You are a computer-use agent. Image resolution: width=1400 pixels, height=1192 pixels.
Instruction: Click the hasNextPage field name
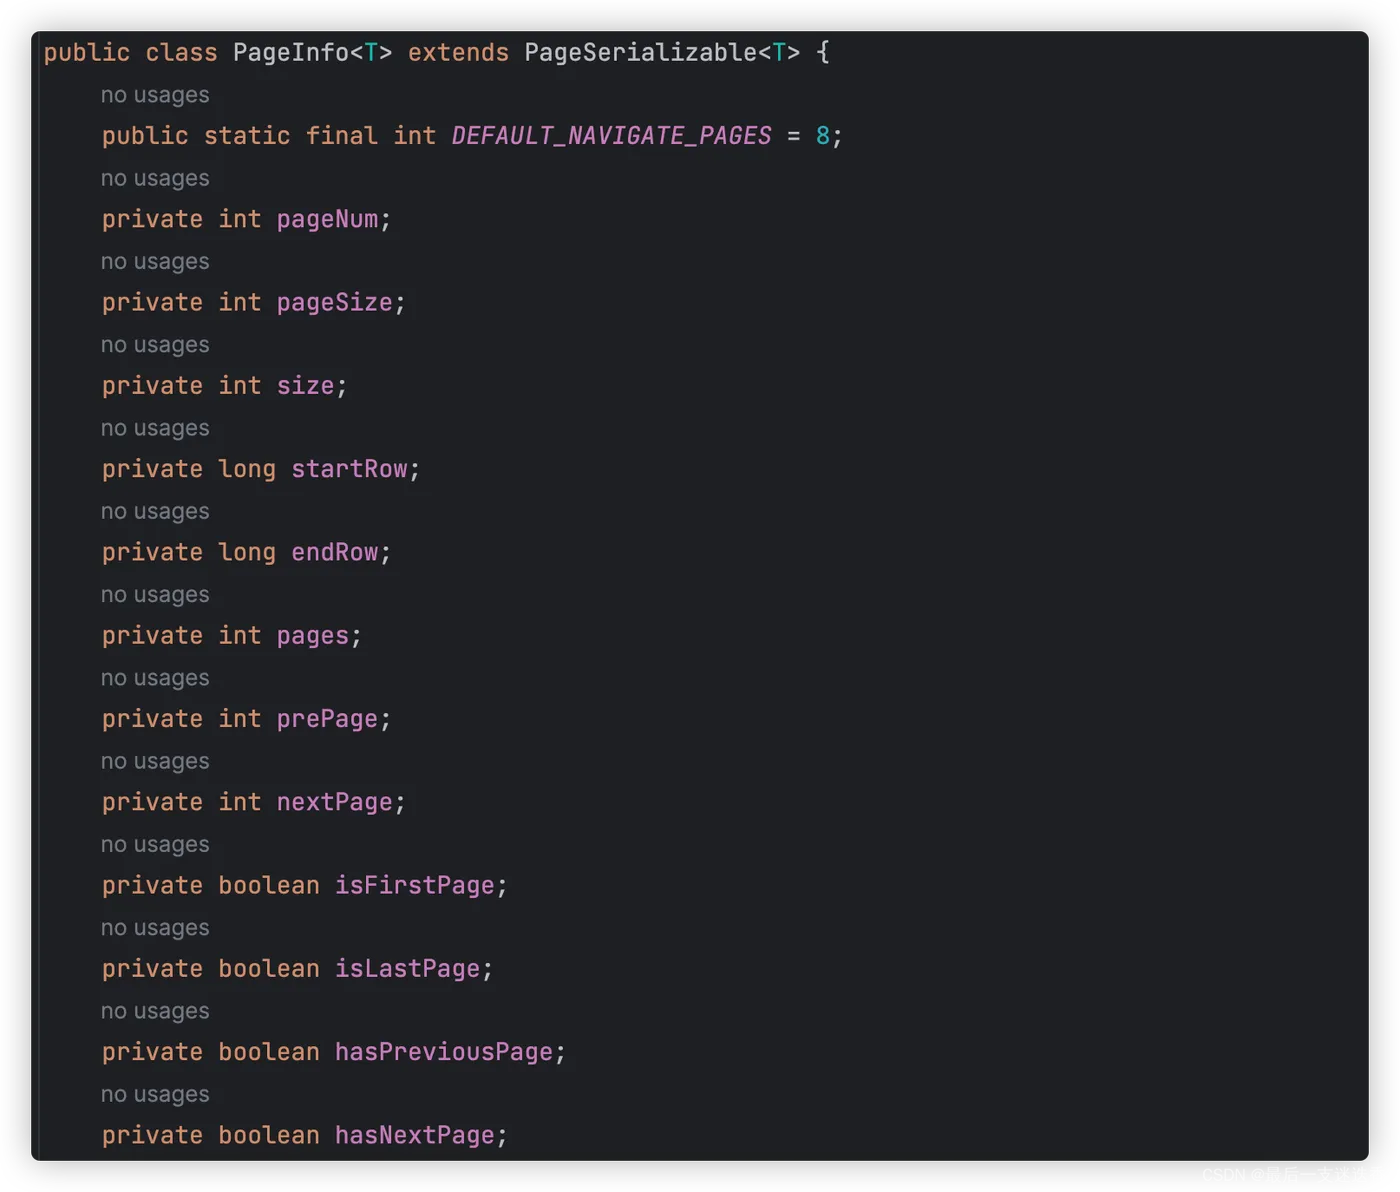(414, 1136)
